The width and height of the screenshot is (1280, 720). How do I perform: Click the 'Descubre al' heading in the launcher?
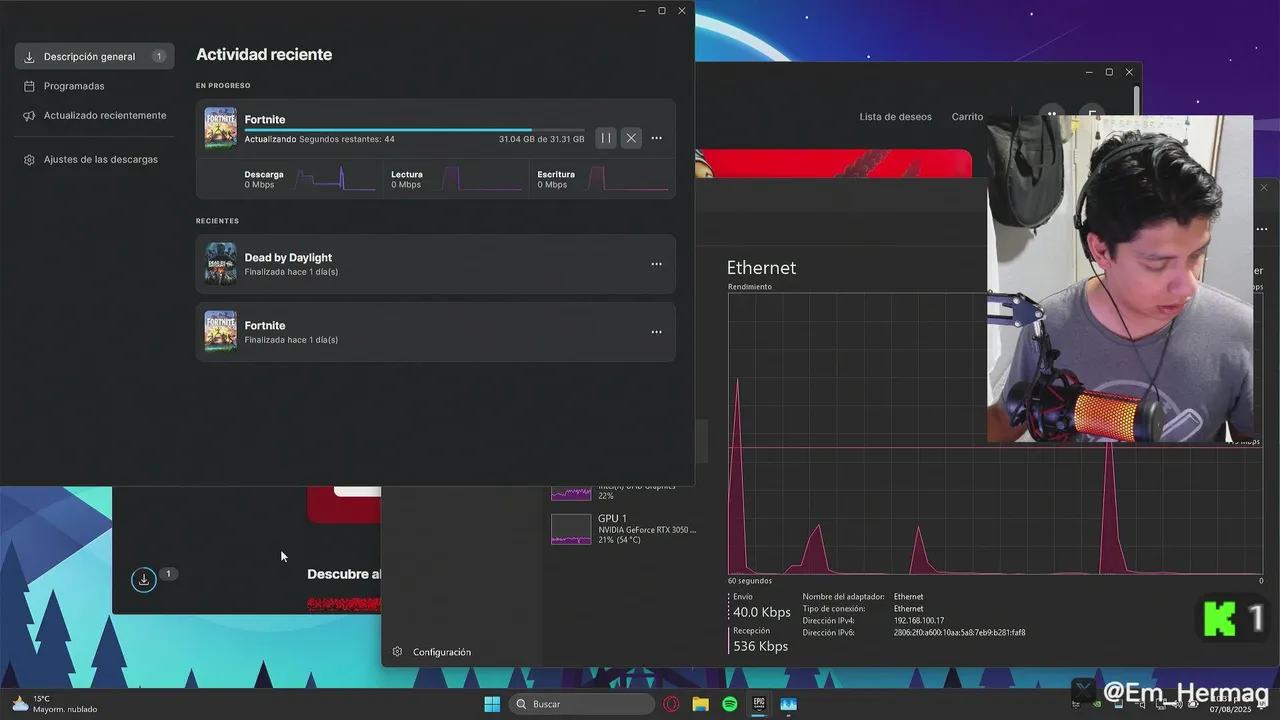click(344, 574)
